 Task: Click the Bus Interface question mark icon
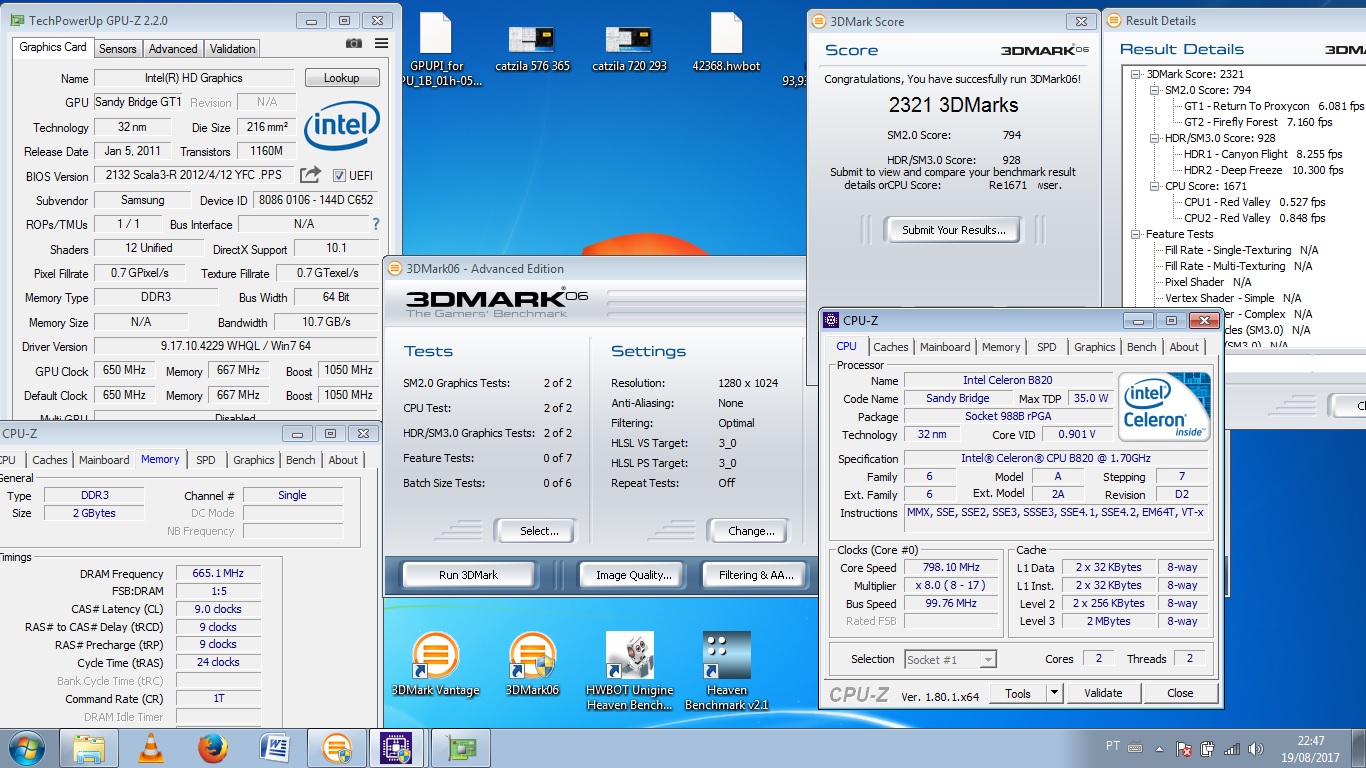pyautogui.click(x=376, y=224)
